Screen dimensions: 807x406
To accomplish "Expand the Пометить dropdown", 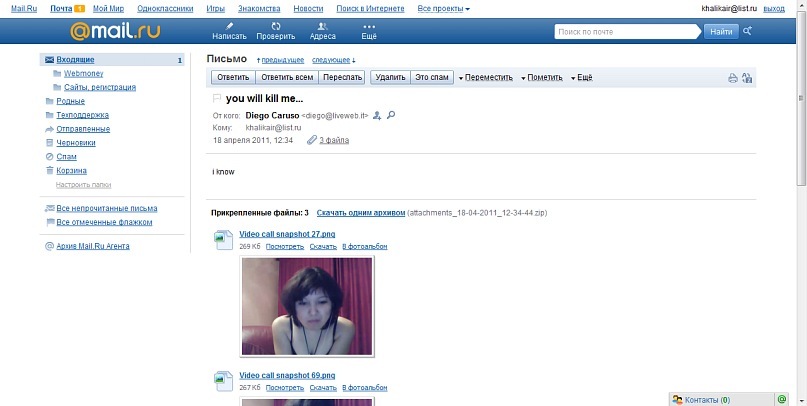I will pos(541,78).
